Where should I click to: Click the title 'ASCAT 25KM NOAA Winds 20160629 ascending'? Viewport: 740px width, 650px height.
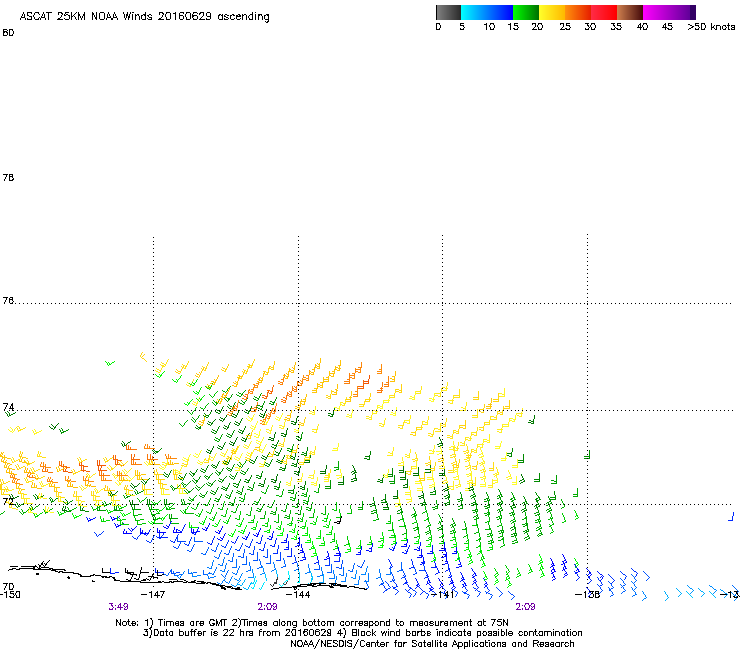pyautogui.click(x=144, y=17)
